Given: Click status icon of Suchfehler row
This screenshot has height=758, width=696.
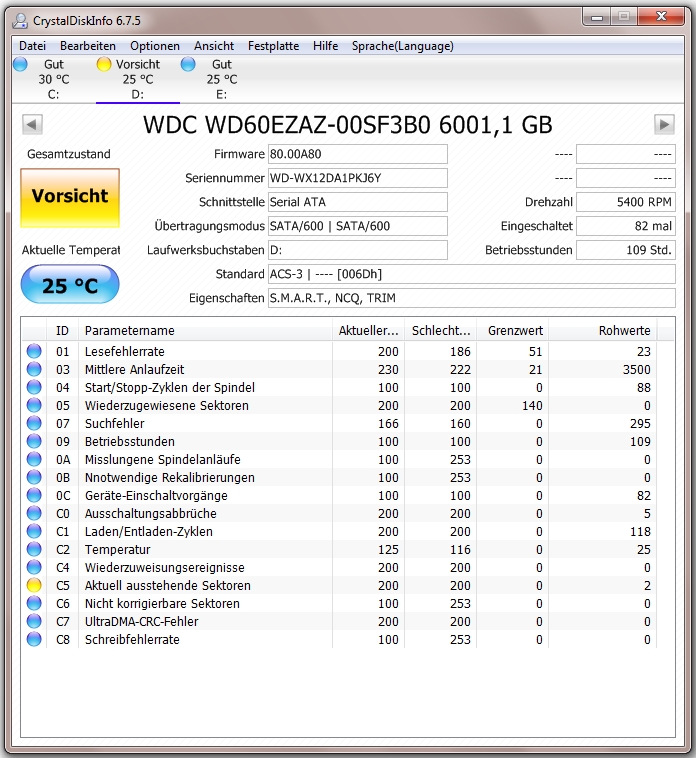Looking at the screenshot, I should [34, 423].
